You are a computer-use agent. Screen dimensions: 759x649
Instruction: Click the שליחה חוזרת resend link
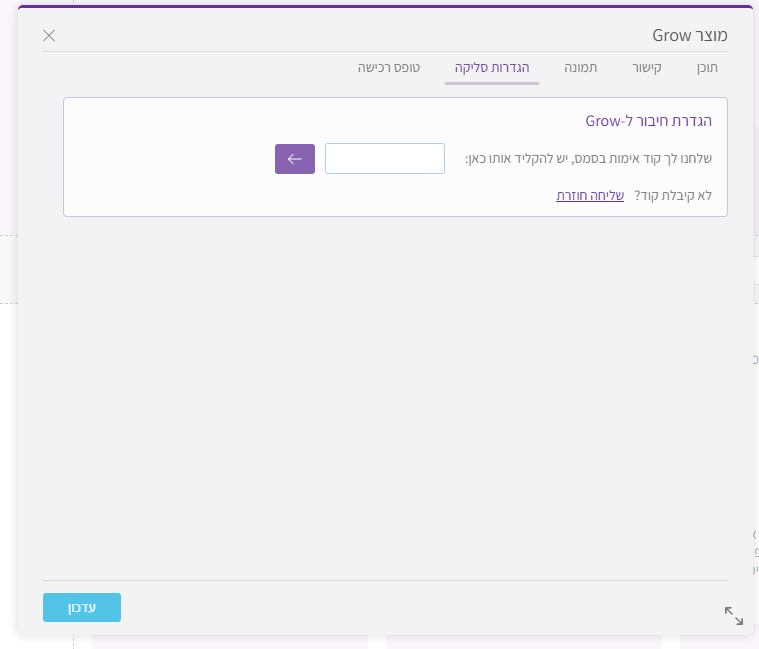coord(590,196)
